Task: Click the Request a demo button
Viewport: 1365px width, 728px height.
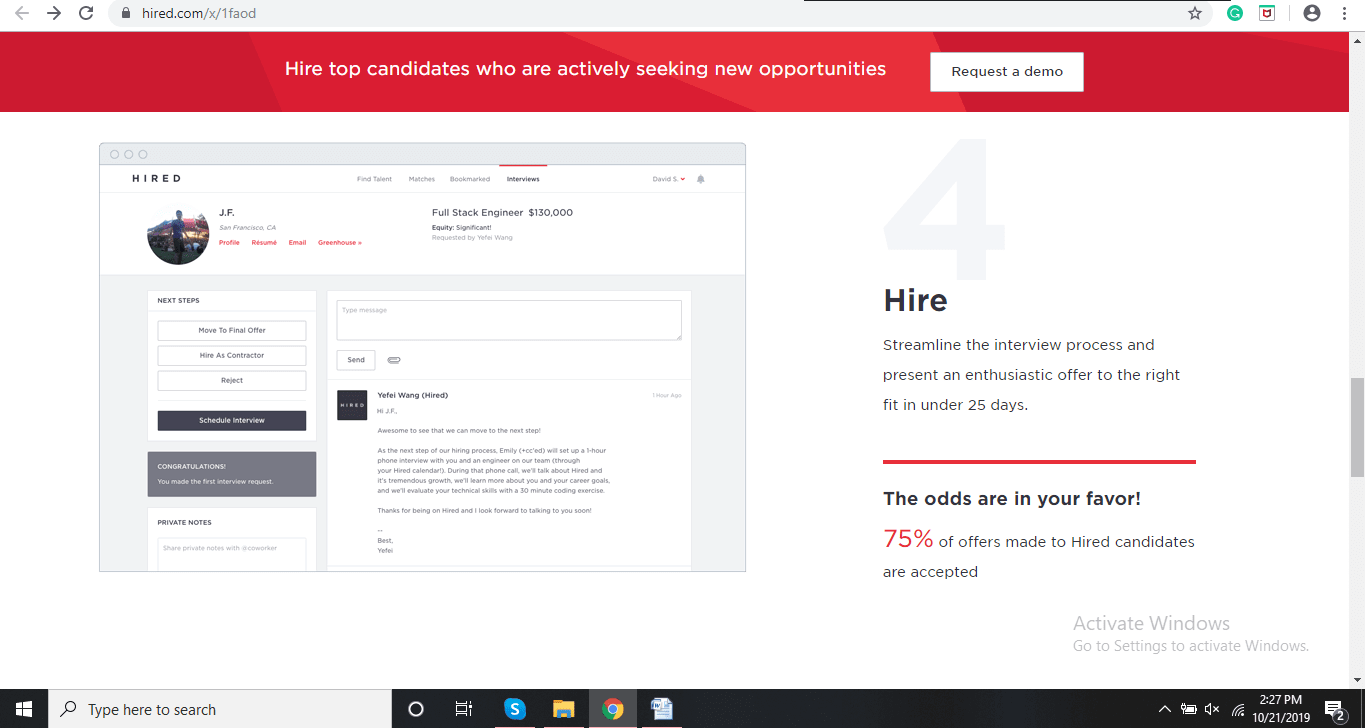Action: pos(1007,72)
